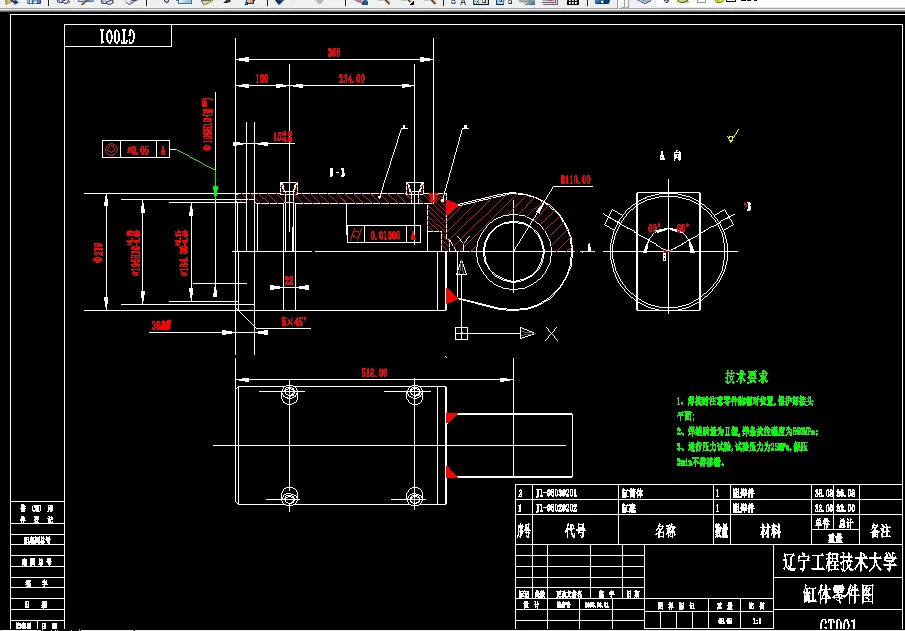This screenshot has width=905, height=631.
Task: Select the left 60° angle annotation
Action: [653, 228]
